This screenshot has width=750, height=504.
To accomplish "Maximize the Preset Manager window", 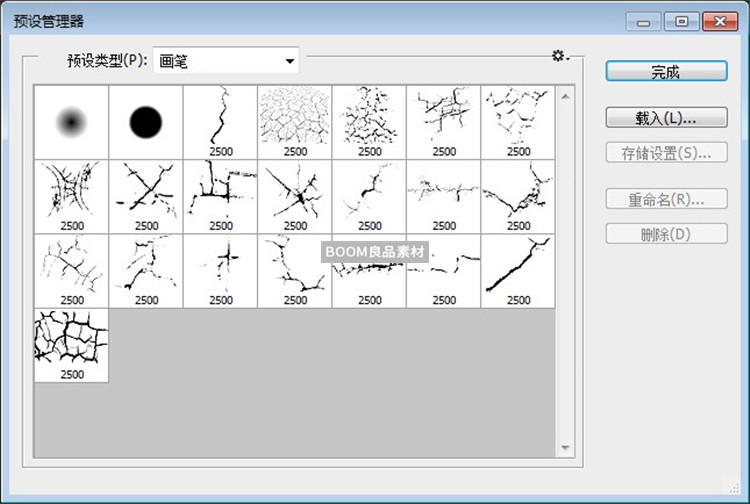I will 682,20.
